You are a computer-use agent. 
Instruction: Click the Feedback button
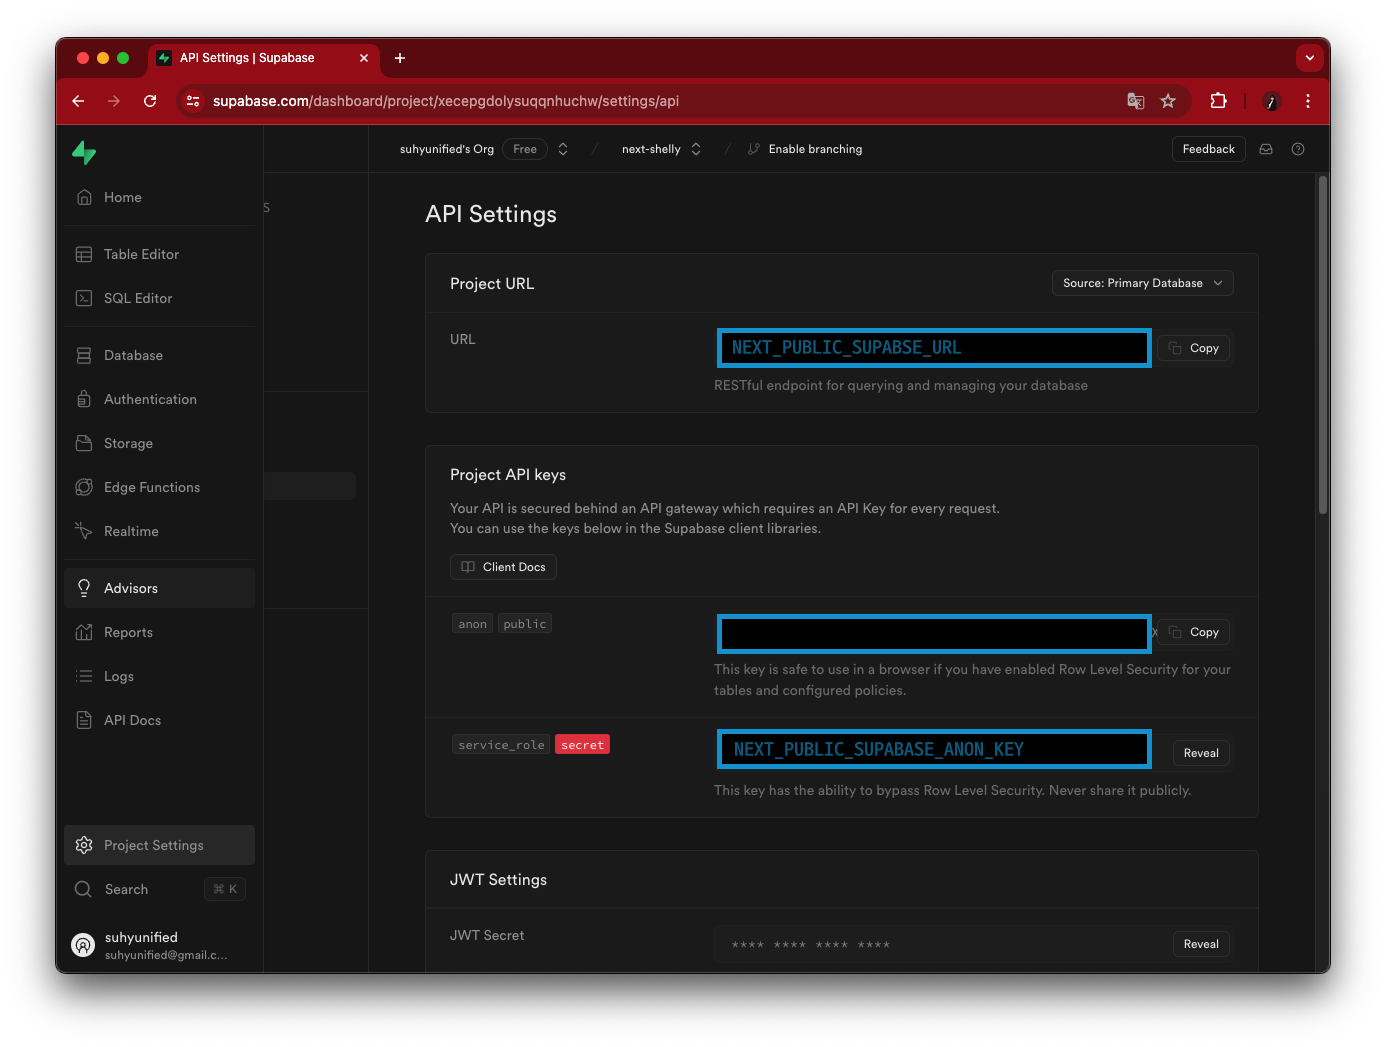(1208, 149)
